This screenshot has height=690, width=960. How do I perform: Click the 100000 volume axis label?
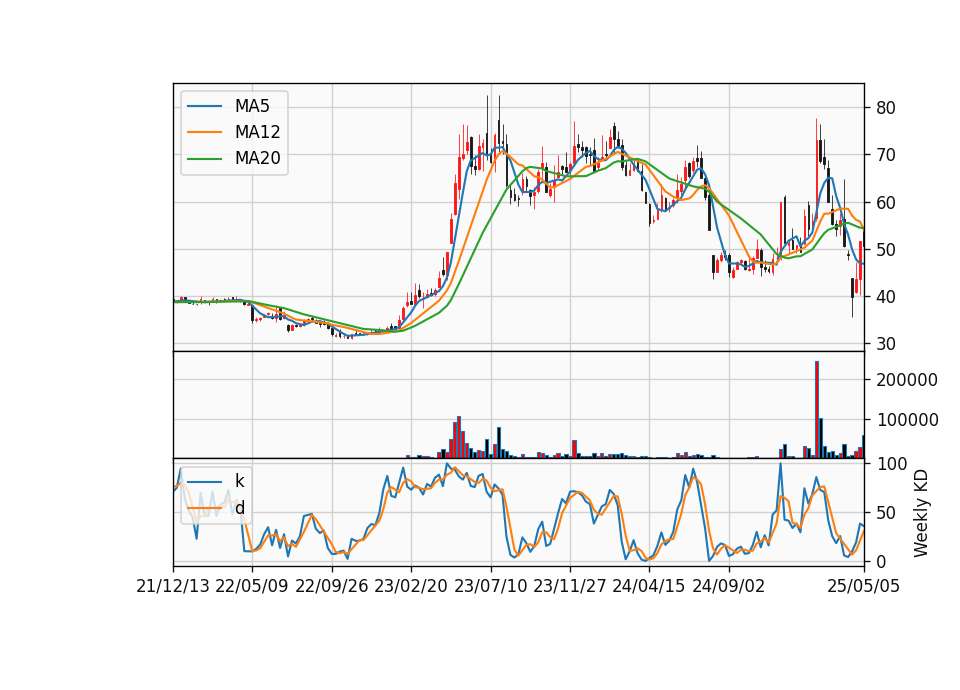(x=907, y=420)
